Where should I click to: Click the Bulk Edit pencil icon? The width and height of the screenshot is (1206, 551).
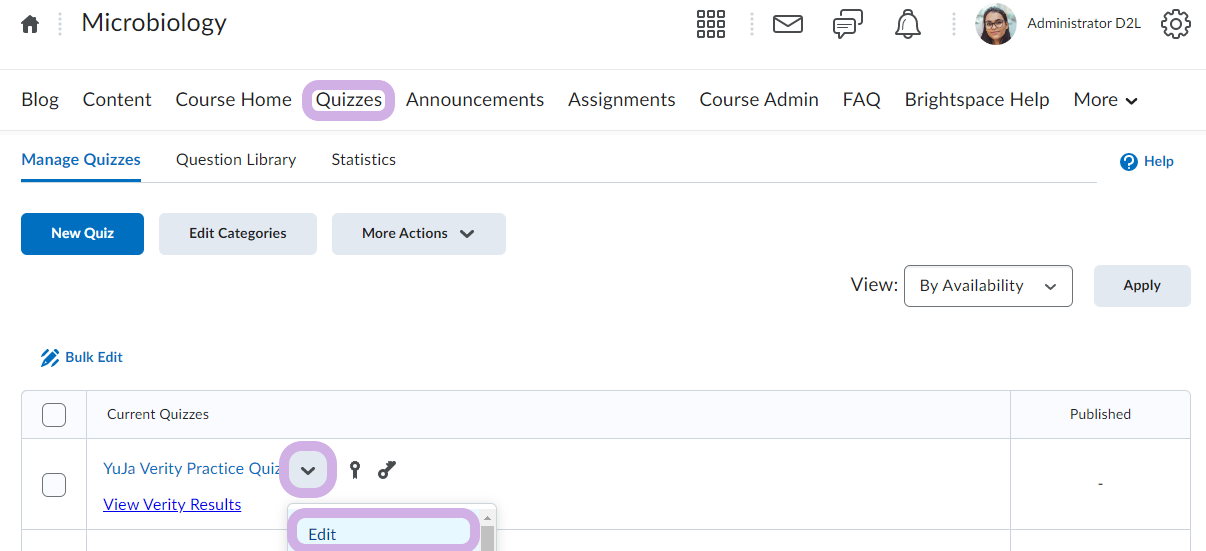(x=50, y=358)
